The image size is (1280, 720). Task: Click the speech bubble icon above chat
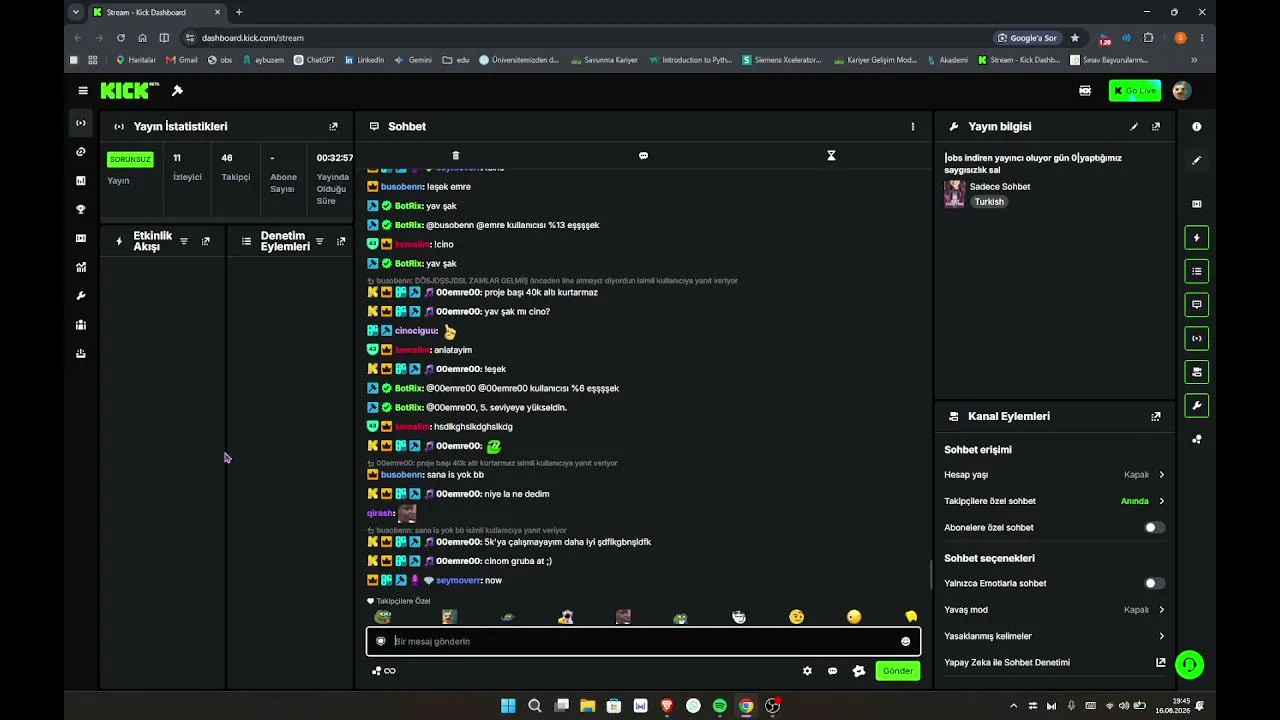coord(643,156)
